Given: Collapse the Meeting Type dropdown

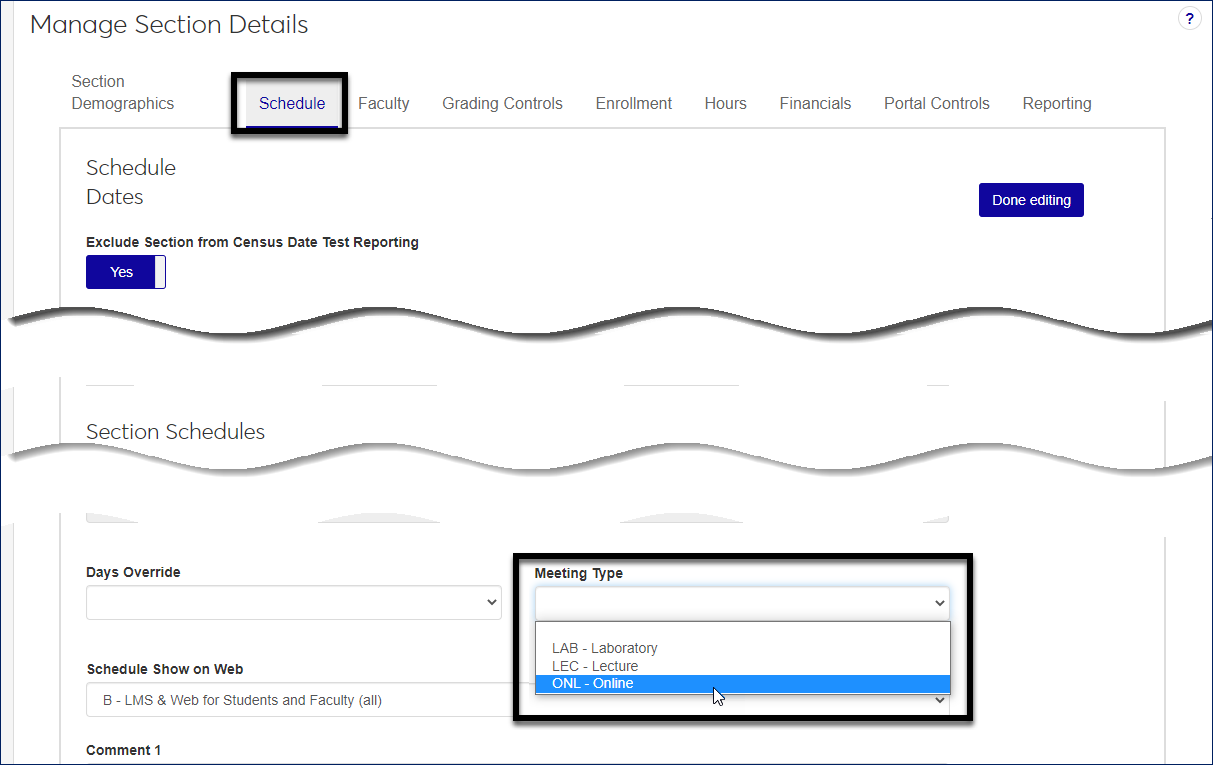Looking at the screenshot, I should coord(741,603).
